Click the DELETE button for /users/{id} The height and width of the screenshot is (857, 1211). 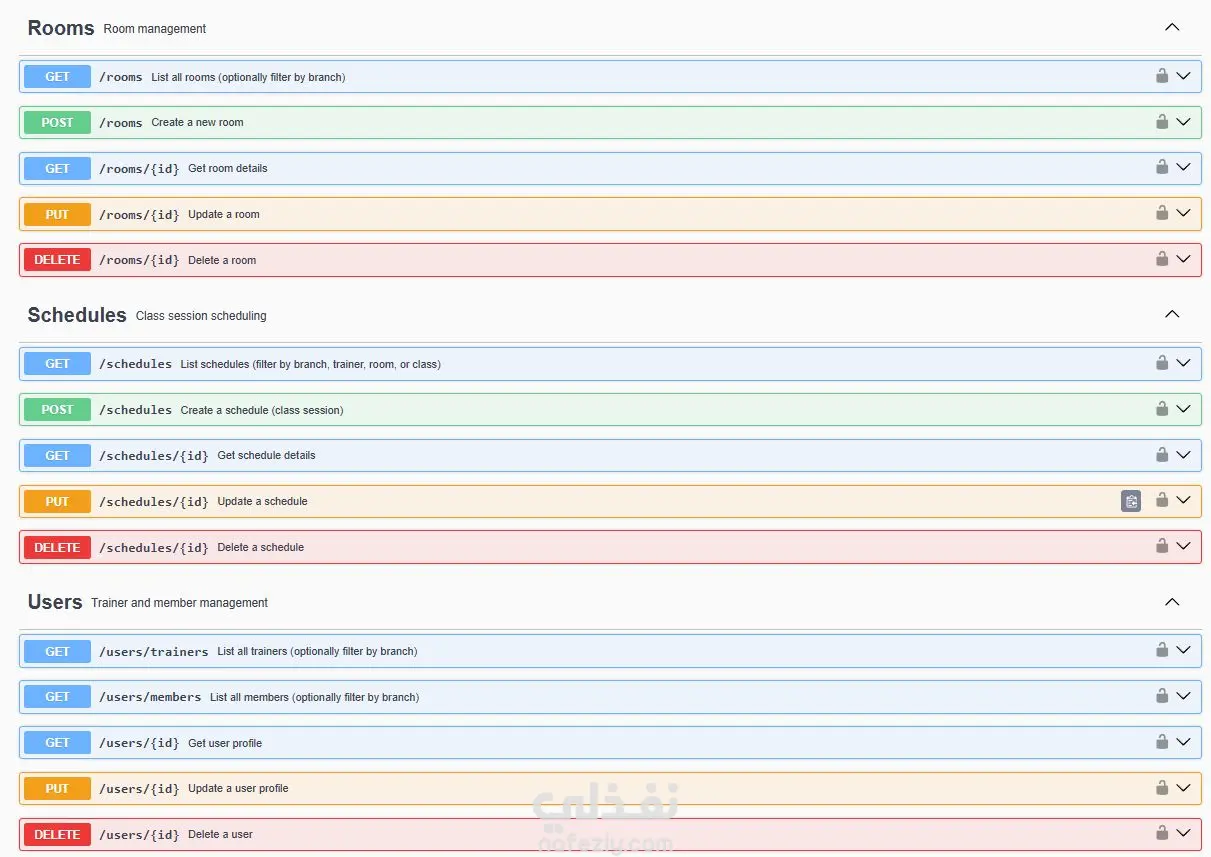click(x=57, y=834)
